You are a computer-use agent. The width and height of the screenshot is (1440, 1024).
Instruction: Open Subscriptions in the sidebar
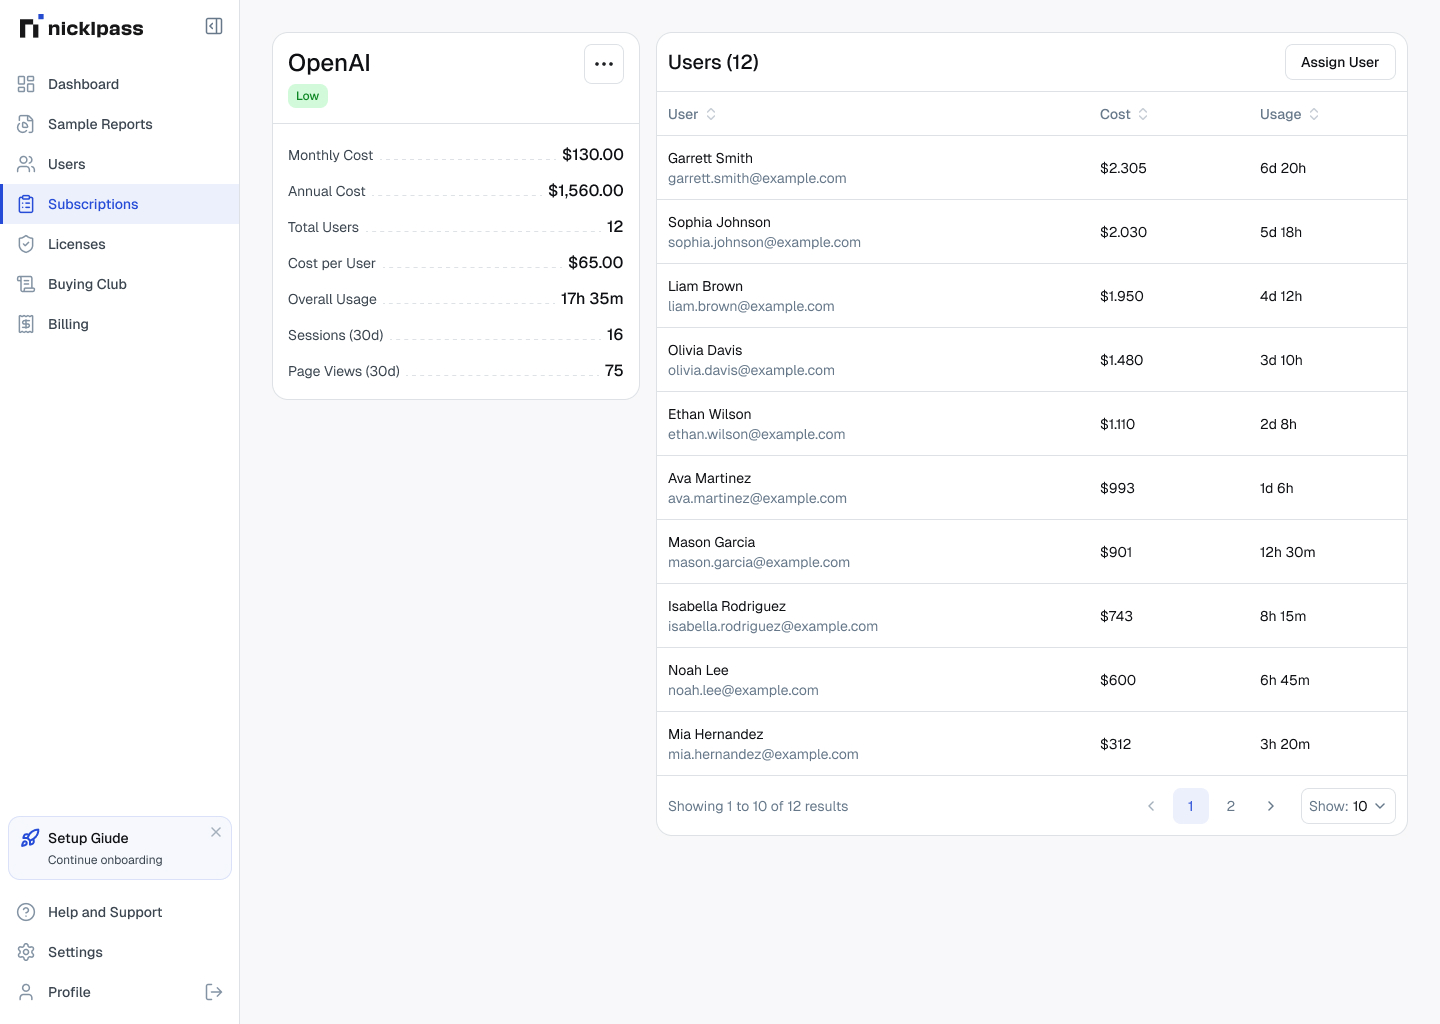pos(93,204)
